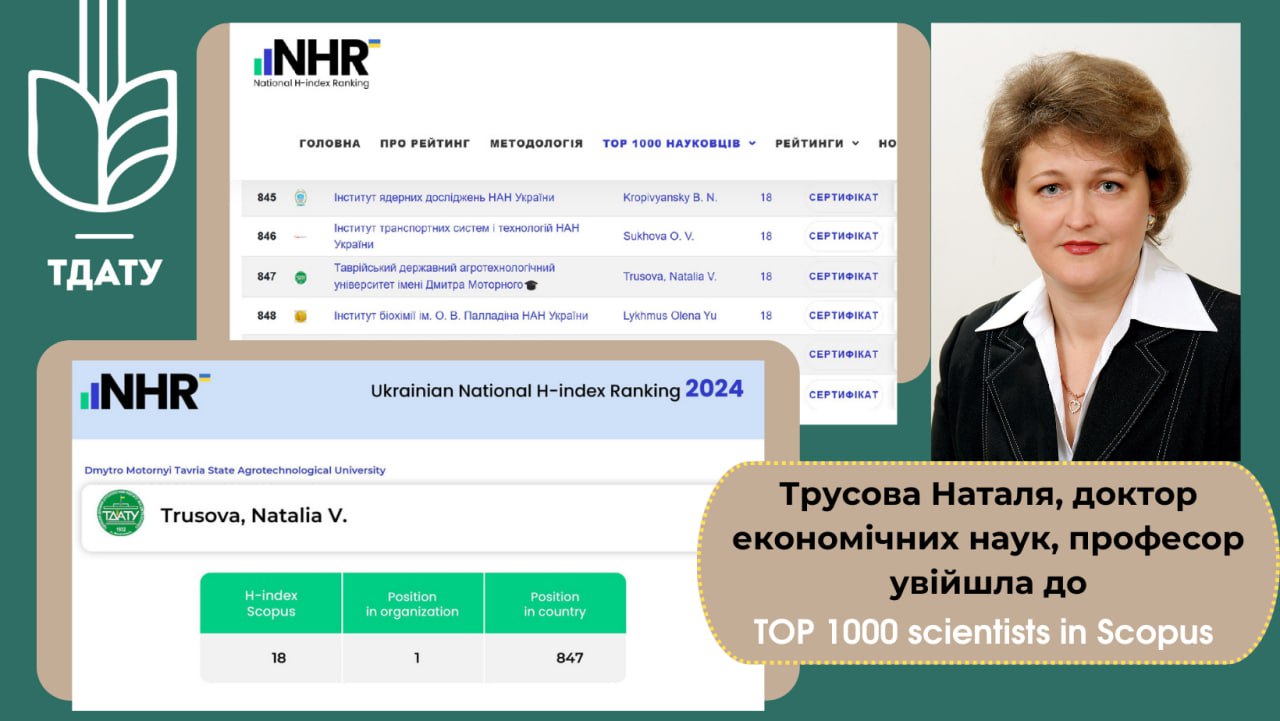
Task: Click rank number 845
Action: coord(266,198)
